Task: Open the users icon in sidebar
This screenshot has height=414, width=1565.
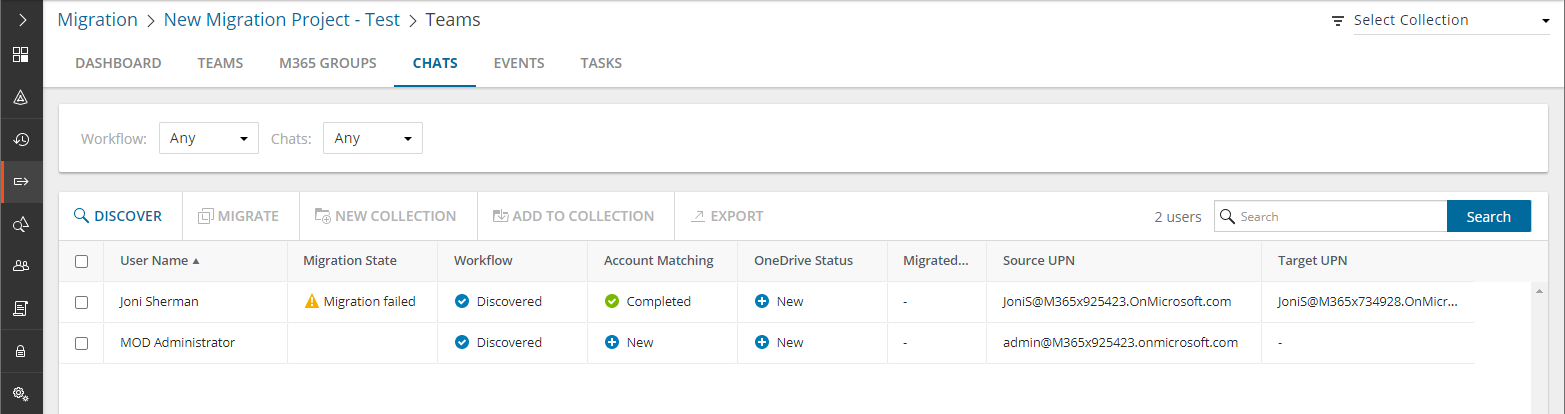Action: [x=21, y=267]
